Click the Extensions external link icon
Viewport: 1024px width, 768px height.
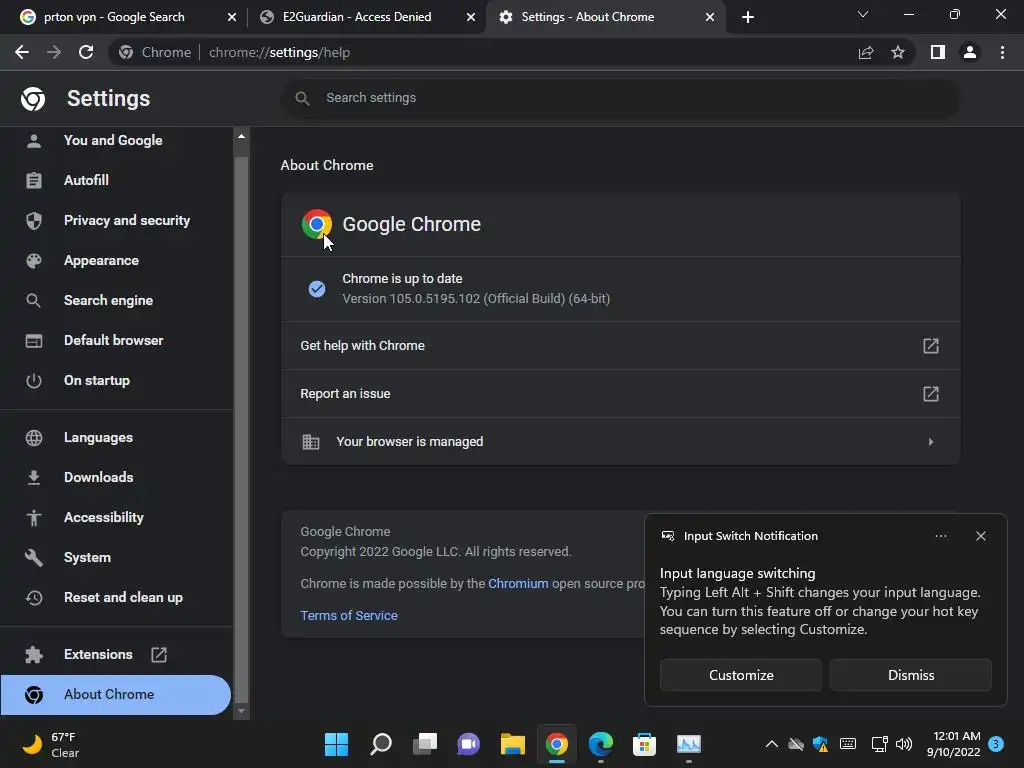(x=159, y=654)
